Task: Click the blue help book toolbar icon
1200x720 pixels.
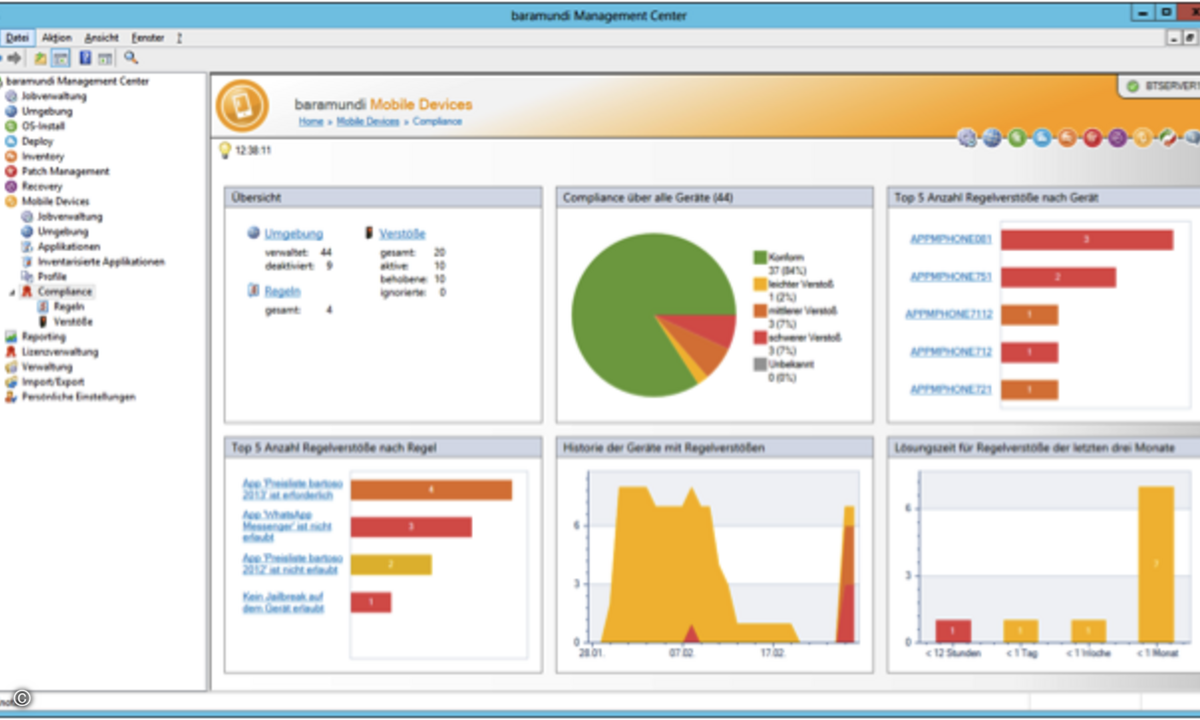Action: click(86, 58)
